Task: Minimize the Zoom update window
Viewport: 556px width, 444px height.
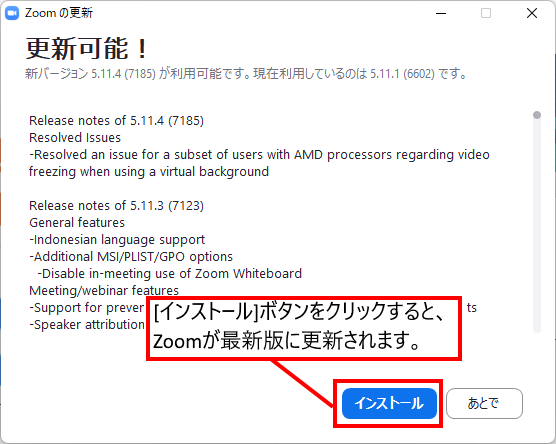Action: [x=441, y=13]
